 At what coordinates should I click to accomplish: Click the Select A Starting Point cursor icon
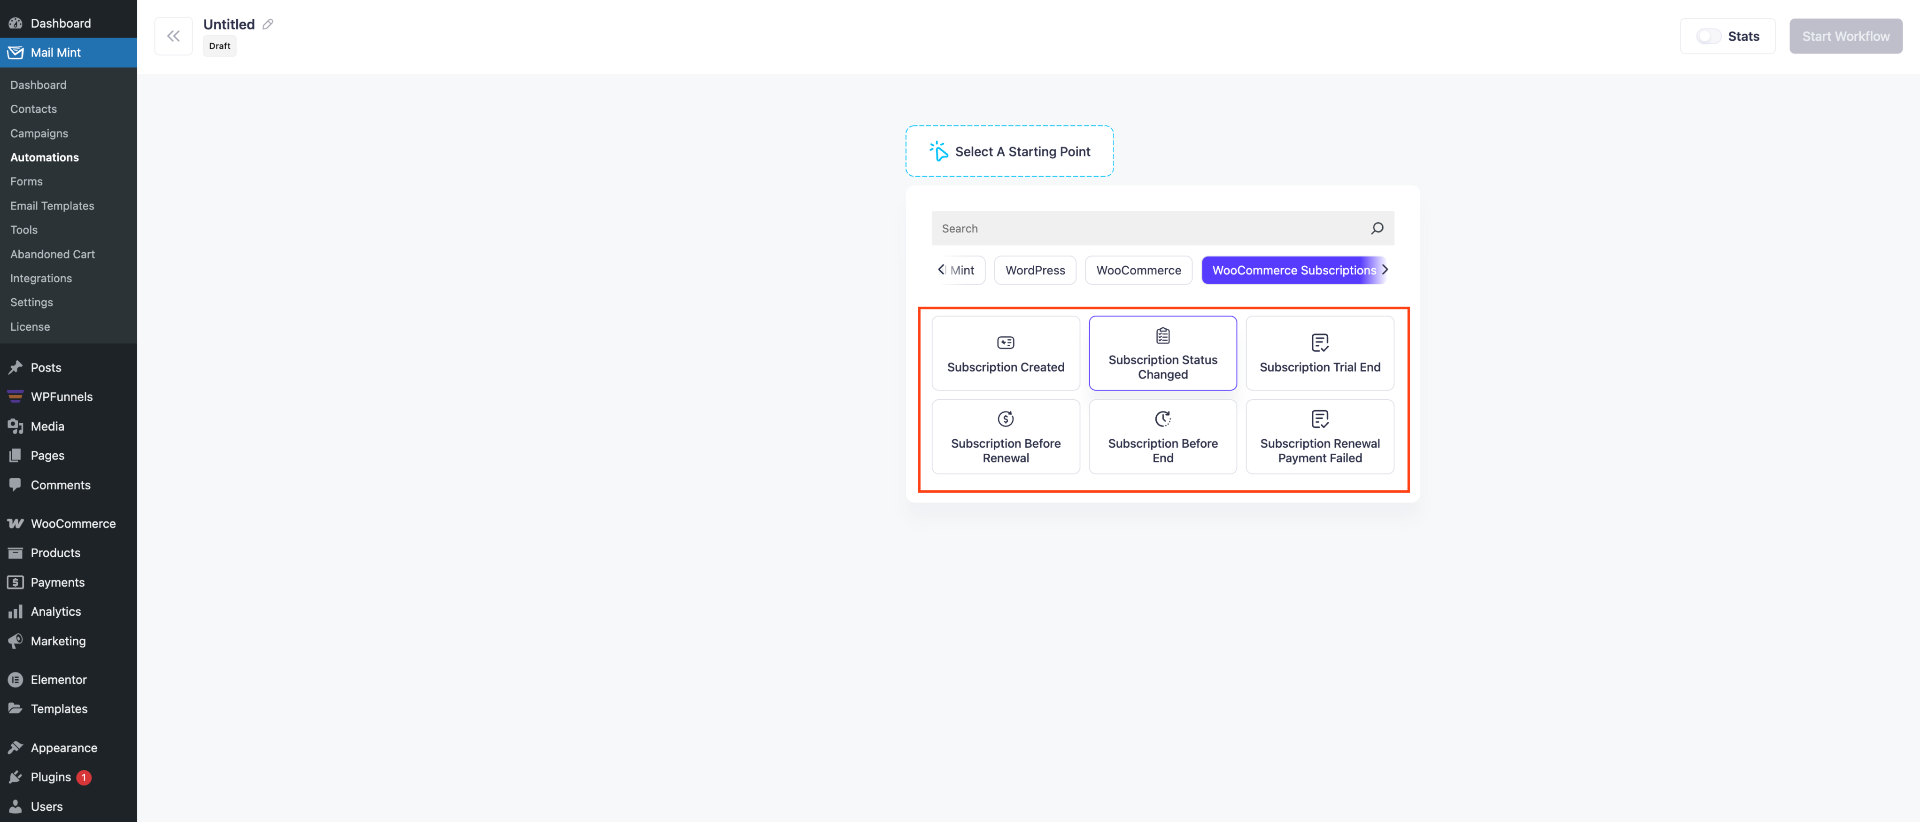[938, 151]
